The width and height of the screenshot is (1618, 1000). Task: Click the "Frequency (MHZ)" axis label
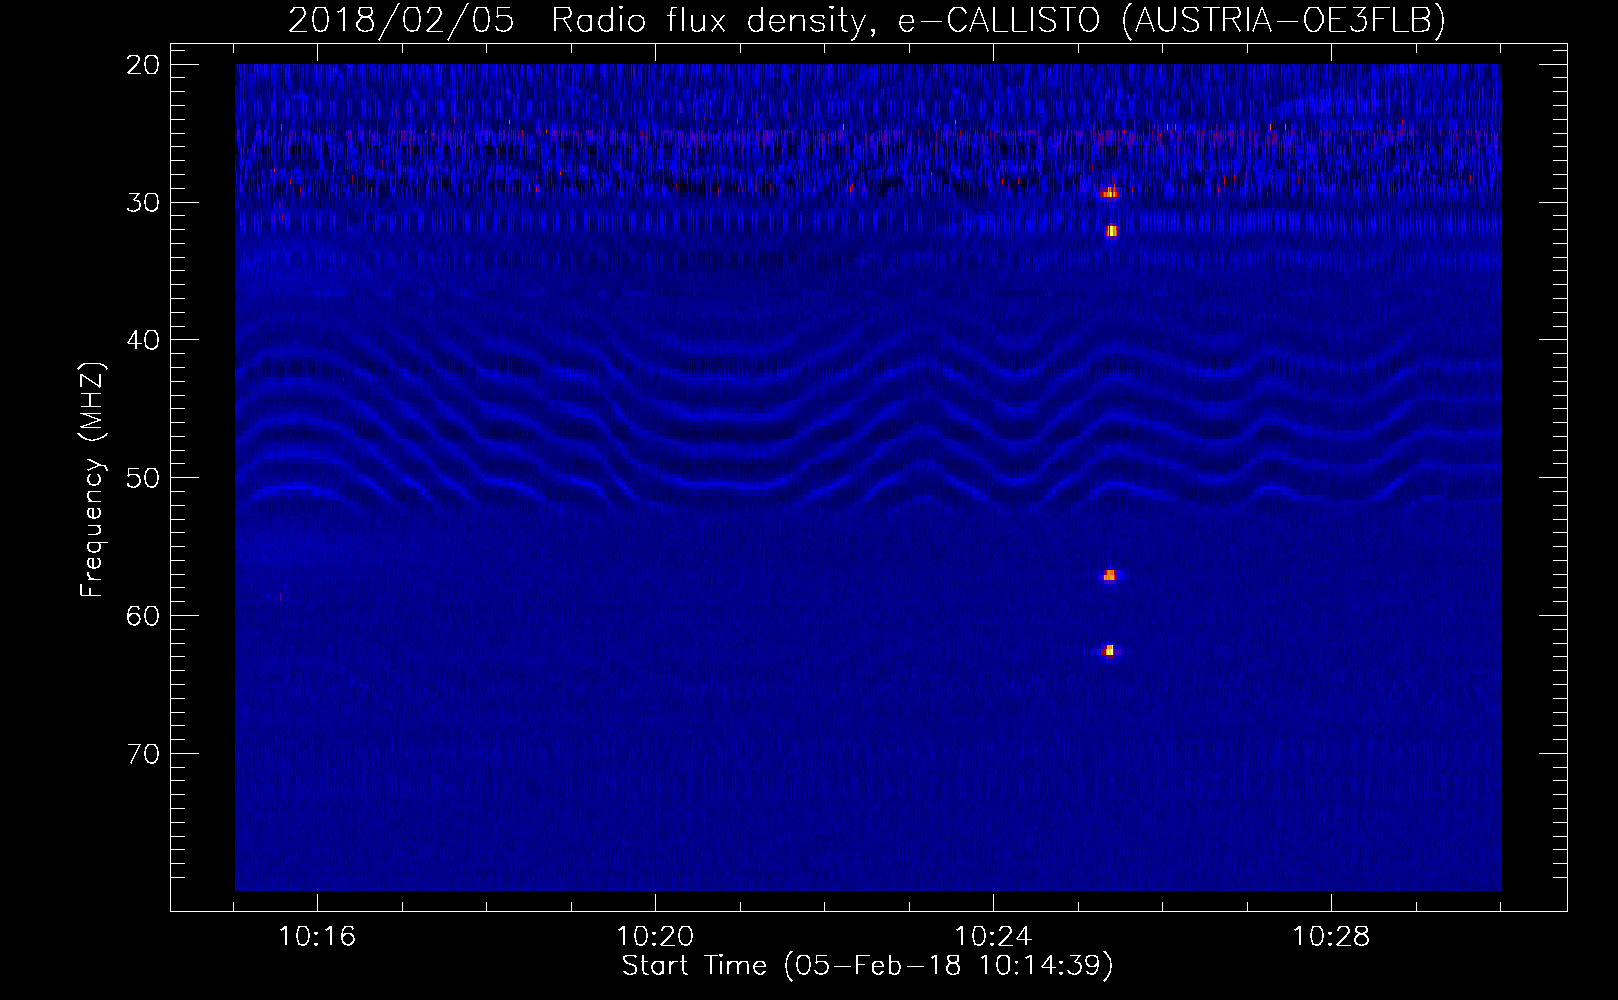(92, 481)
